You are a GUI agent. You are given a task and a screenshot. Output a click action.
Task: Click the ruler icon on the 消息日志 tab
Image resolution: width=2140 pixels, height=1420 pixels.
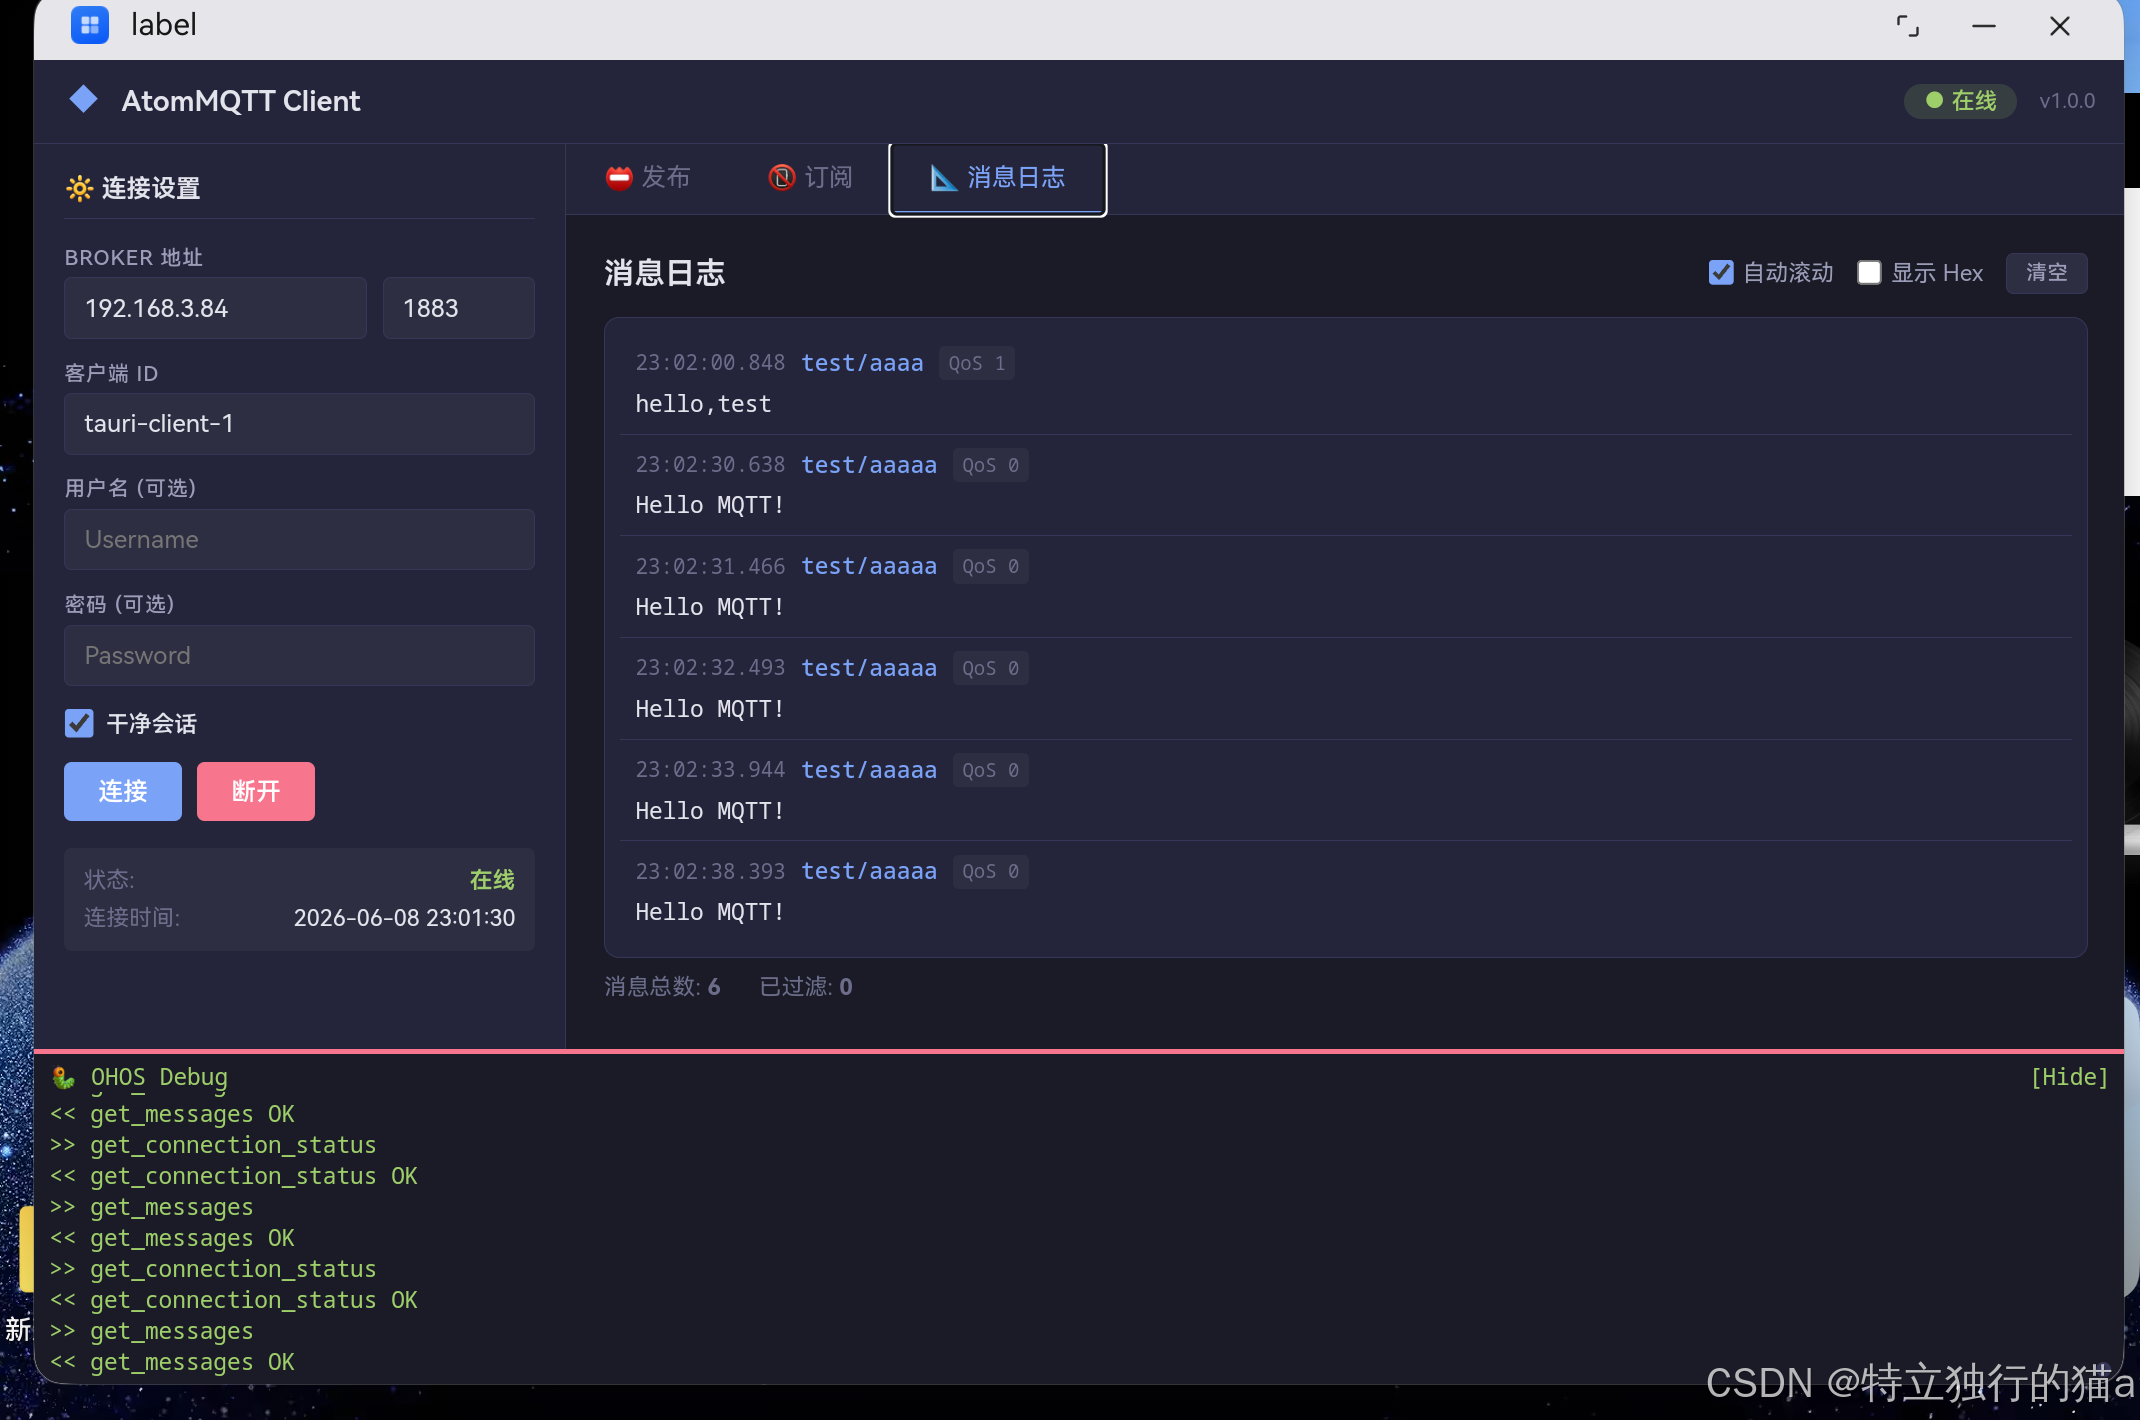[x=943, y=178]
